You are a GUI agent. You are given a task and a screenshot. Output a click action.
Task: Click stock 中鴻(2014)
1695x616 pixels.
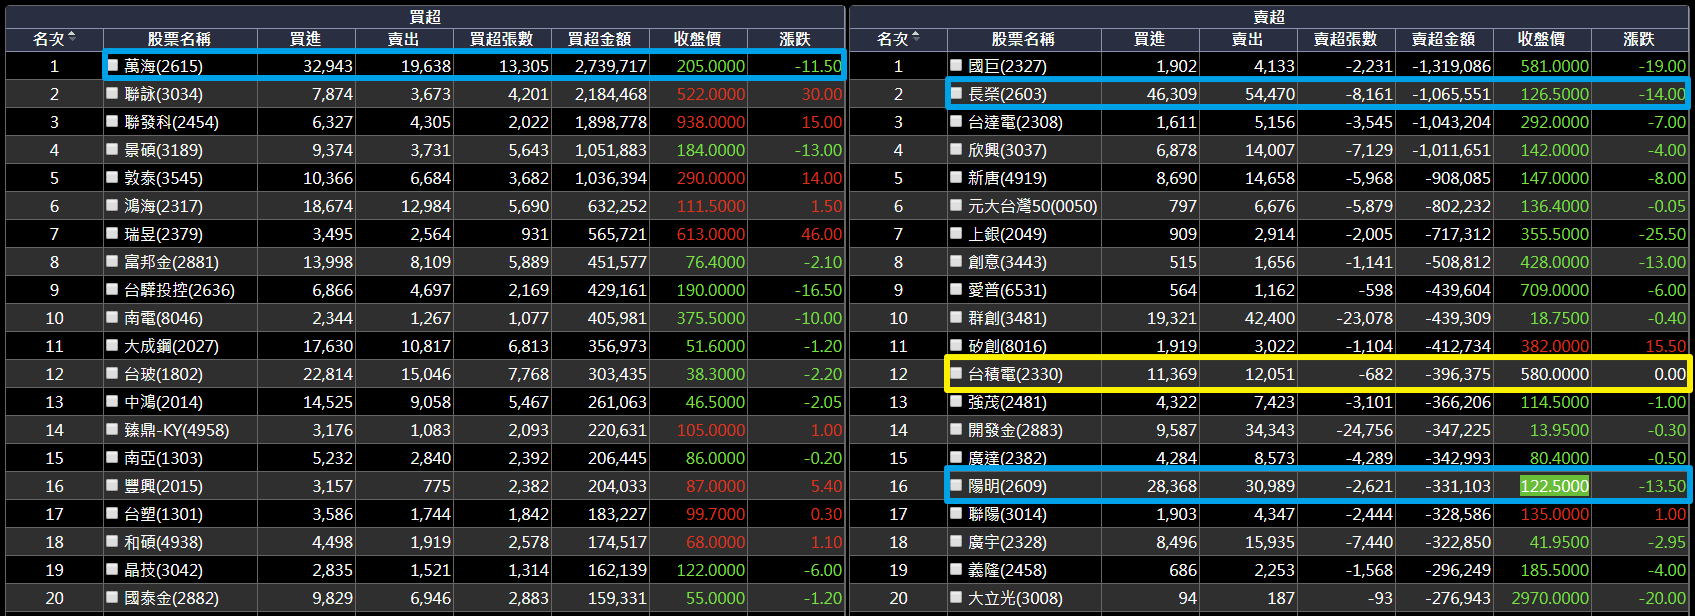pos(163,402)
